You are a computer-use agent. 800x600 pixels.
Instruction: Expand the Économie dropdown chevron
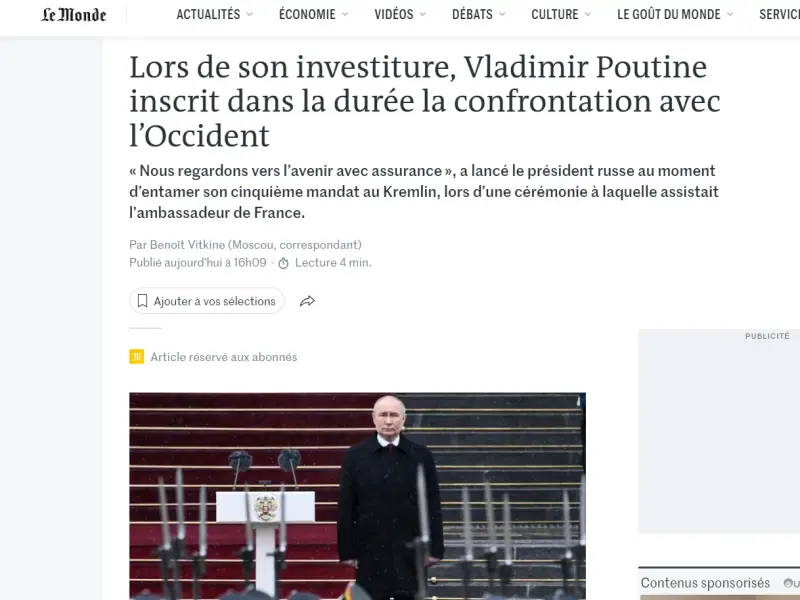pos(345,14)
